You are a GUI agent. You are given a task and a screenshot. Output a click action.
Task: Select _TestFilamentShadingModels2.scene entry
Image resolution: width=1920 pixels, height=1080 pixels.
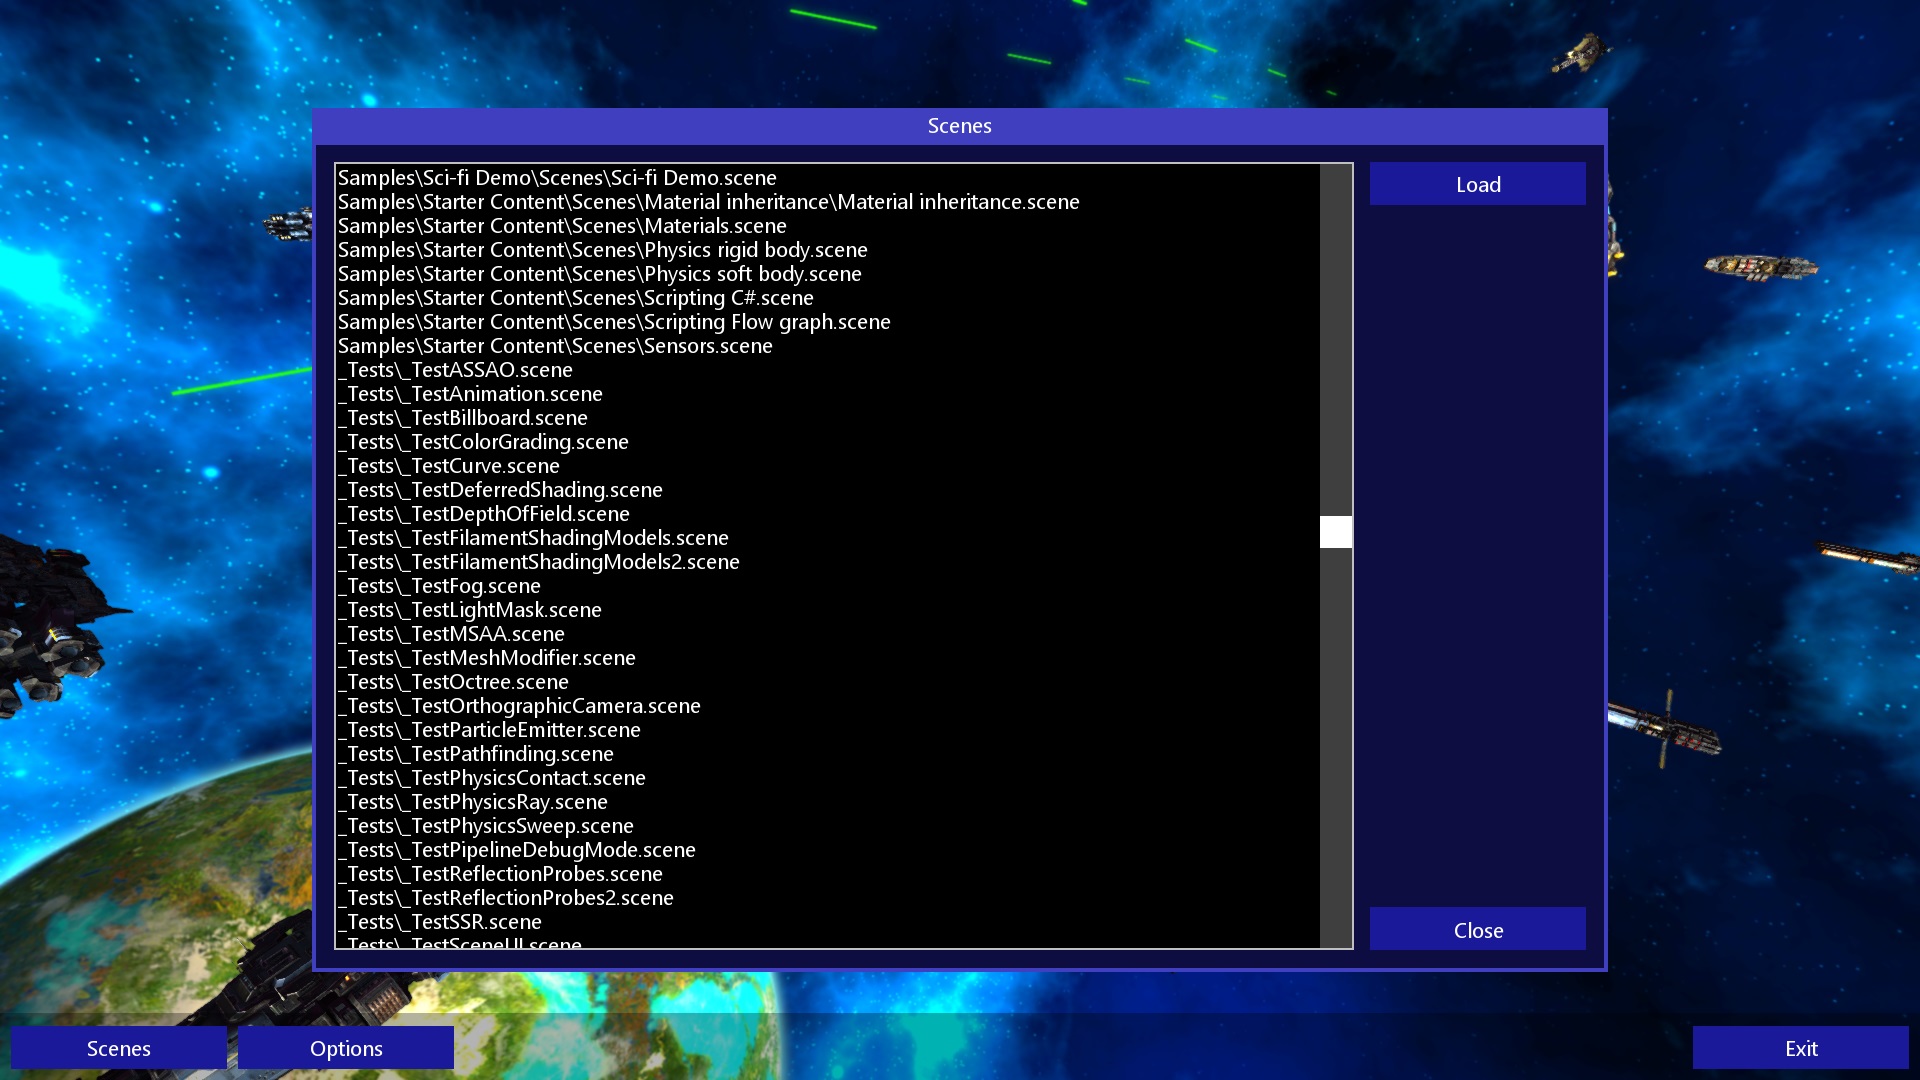(538, 562)
